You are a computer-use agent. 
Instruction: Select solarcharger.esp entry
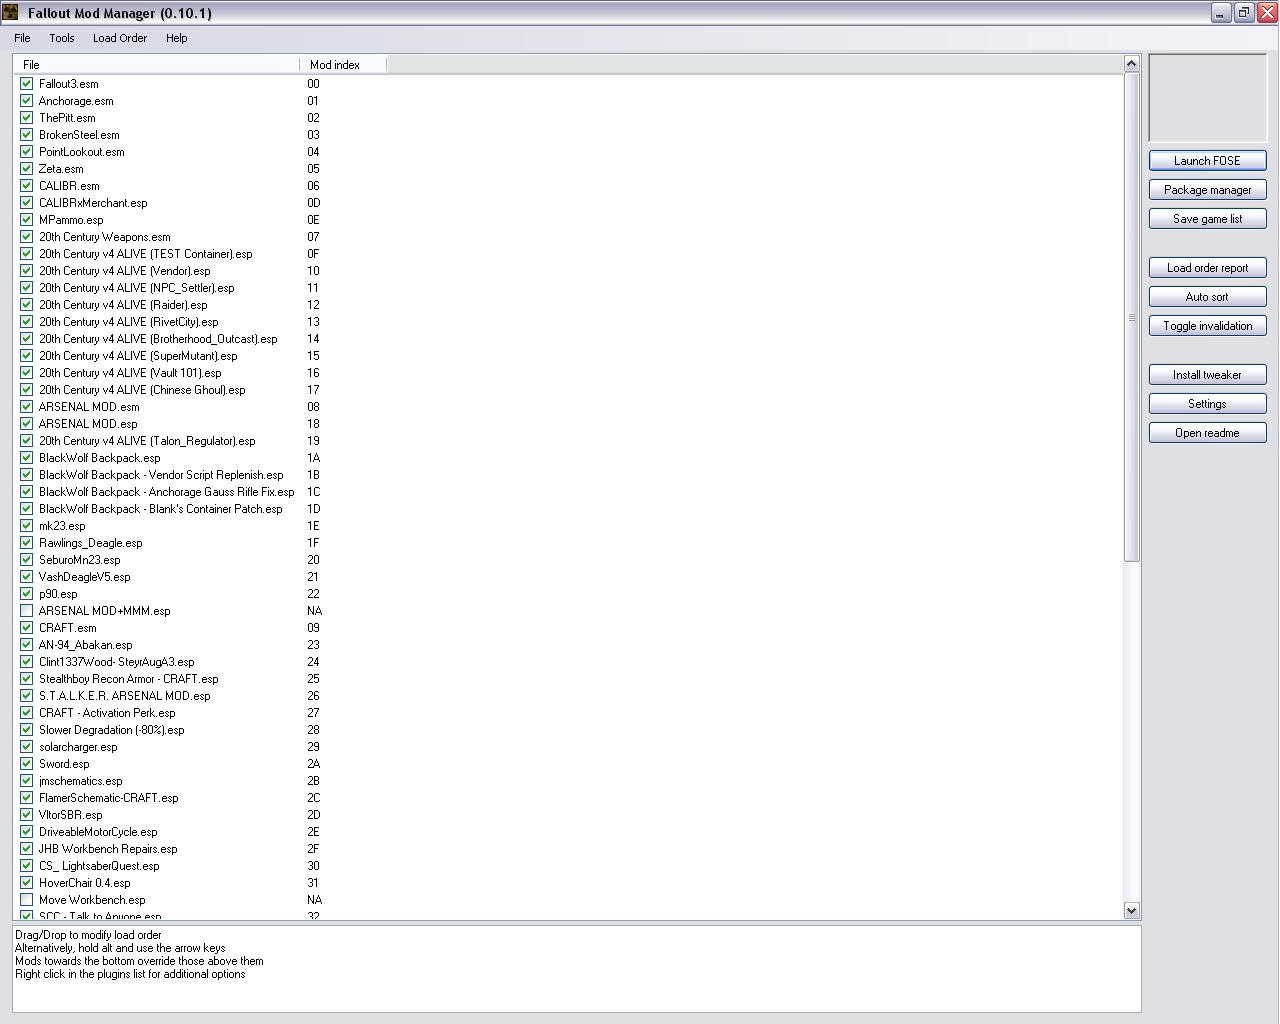click(78, 747)
